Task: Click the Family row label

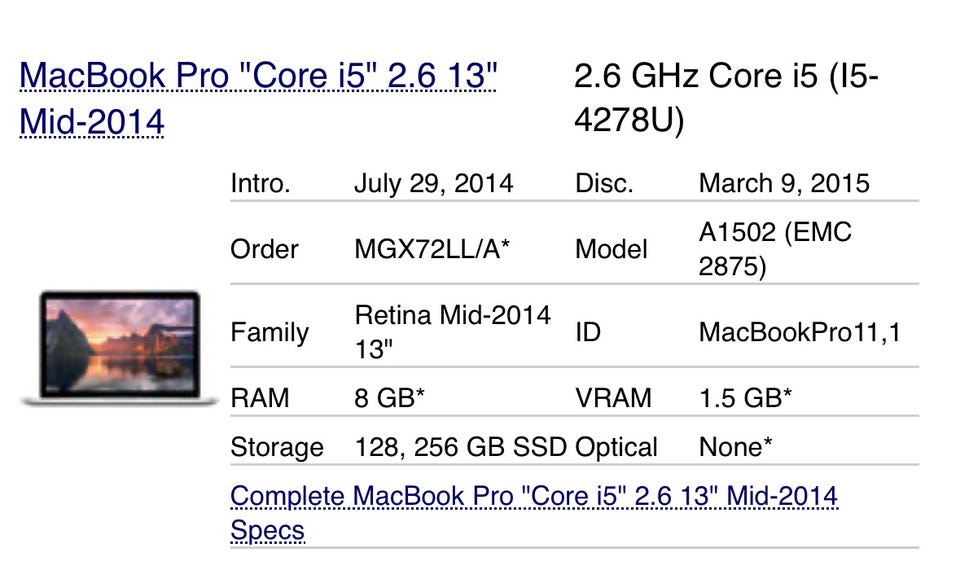Action: (x=269, y=332)
